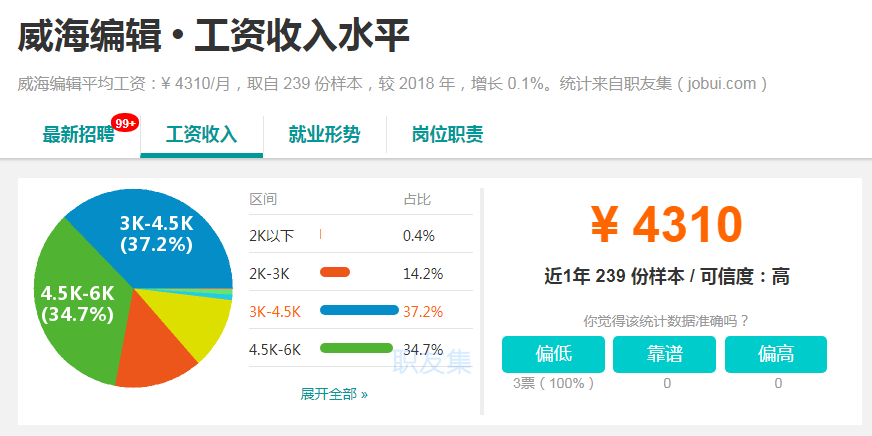
Task: Click the green 4.5K-6K percentage bar
Action: click(x=356, y=348)
